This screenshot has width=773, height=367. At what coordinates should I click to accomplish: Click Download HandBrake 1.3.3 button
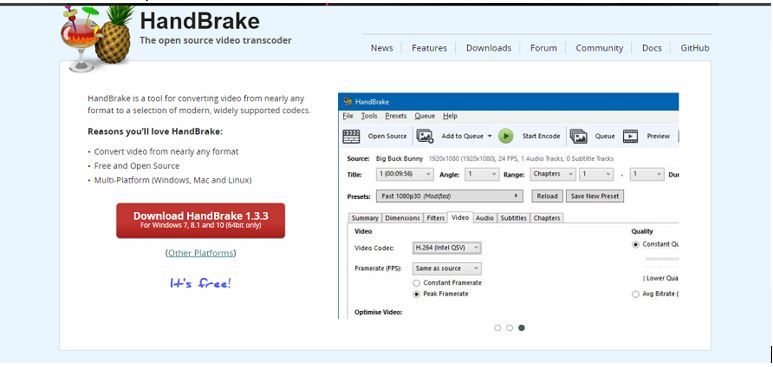coord(201,220)
